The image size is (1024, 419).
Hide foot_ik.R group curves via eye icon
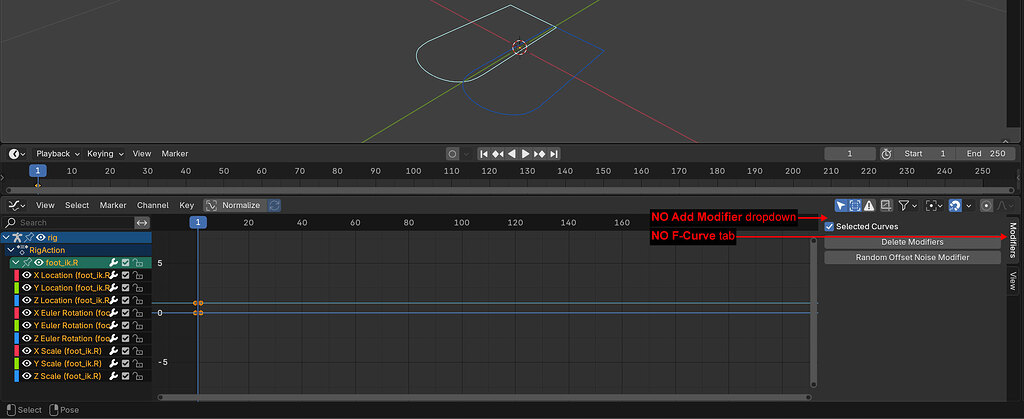[39, 262]
